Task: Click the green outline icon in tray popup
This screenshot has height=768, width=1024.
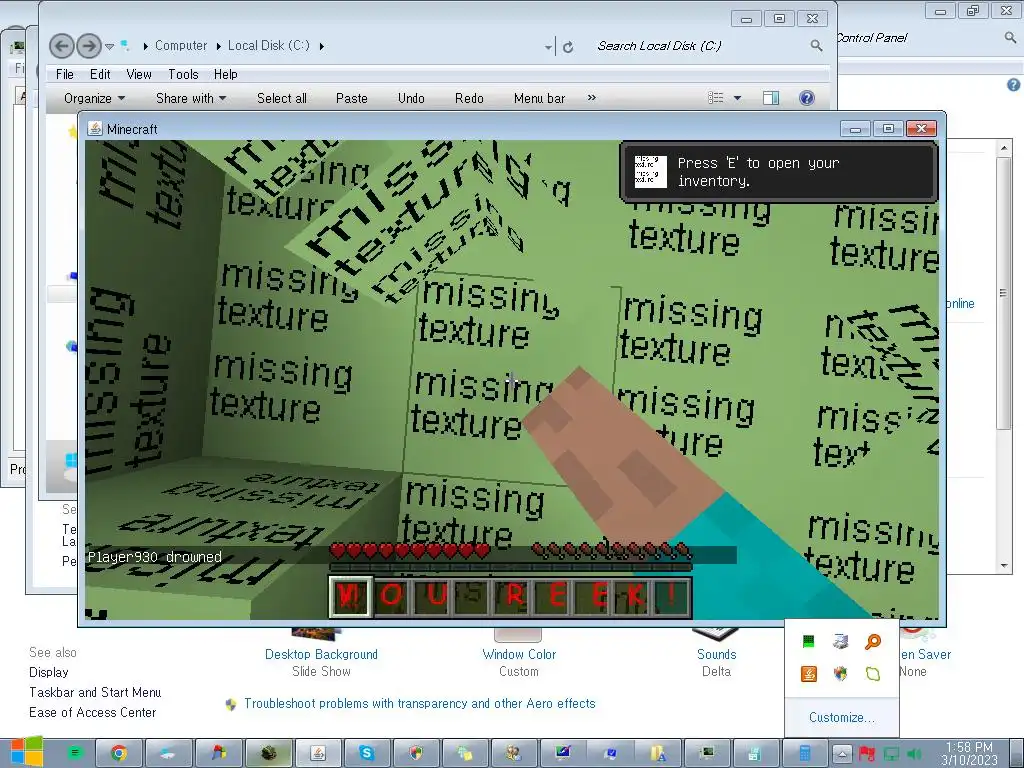Action: point(872,673)
